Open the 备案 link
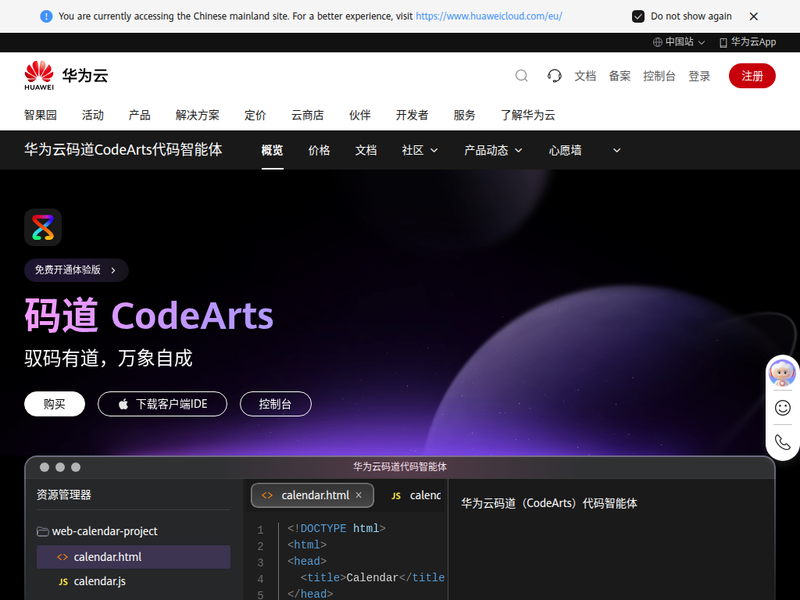The width and height of the screenshot is (800, 600). tap(619, 76)
